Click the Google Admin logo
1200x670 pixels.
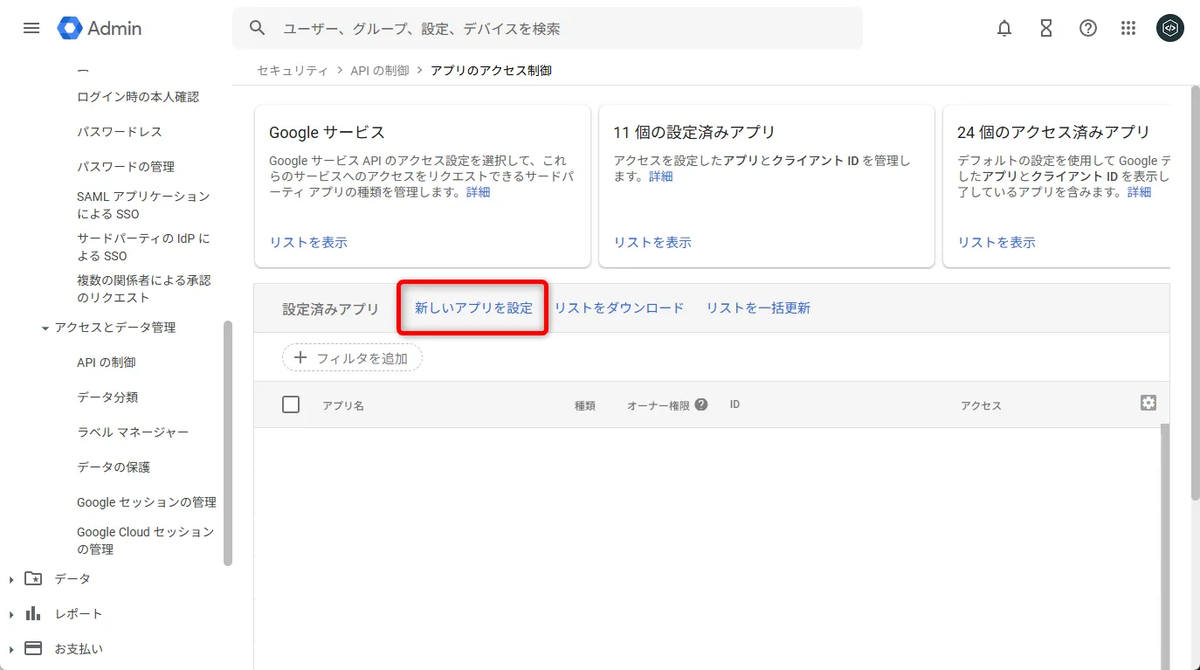pyautogui.click(x=97, y=28)
